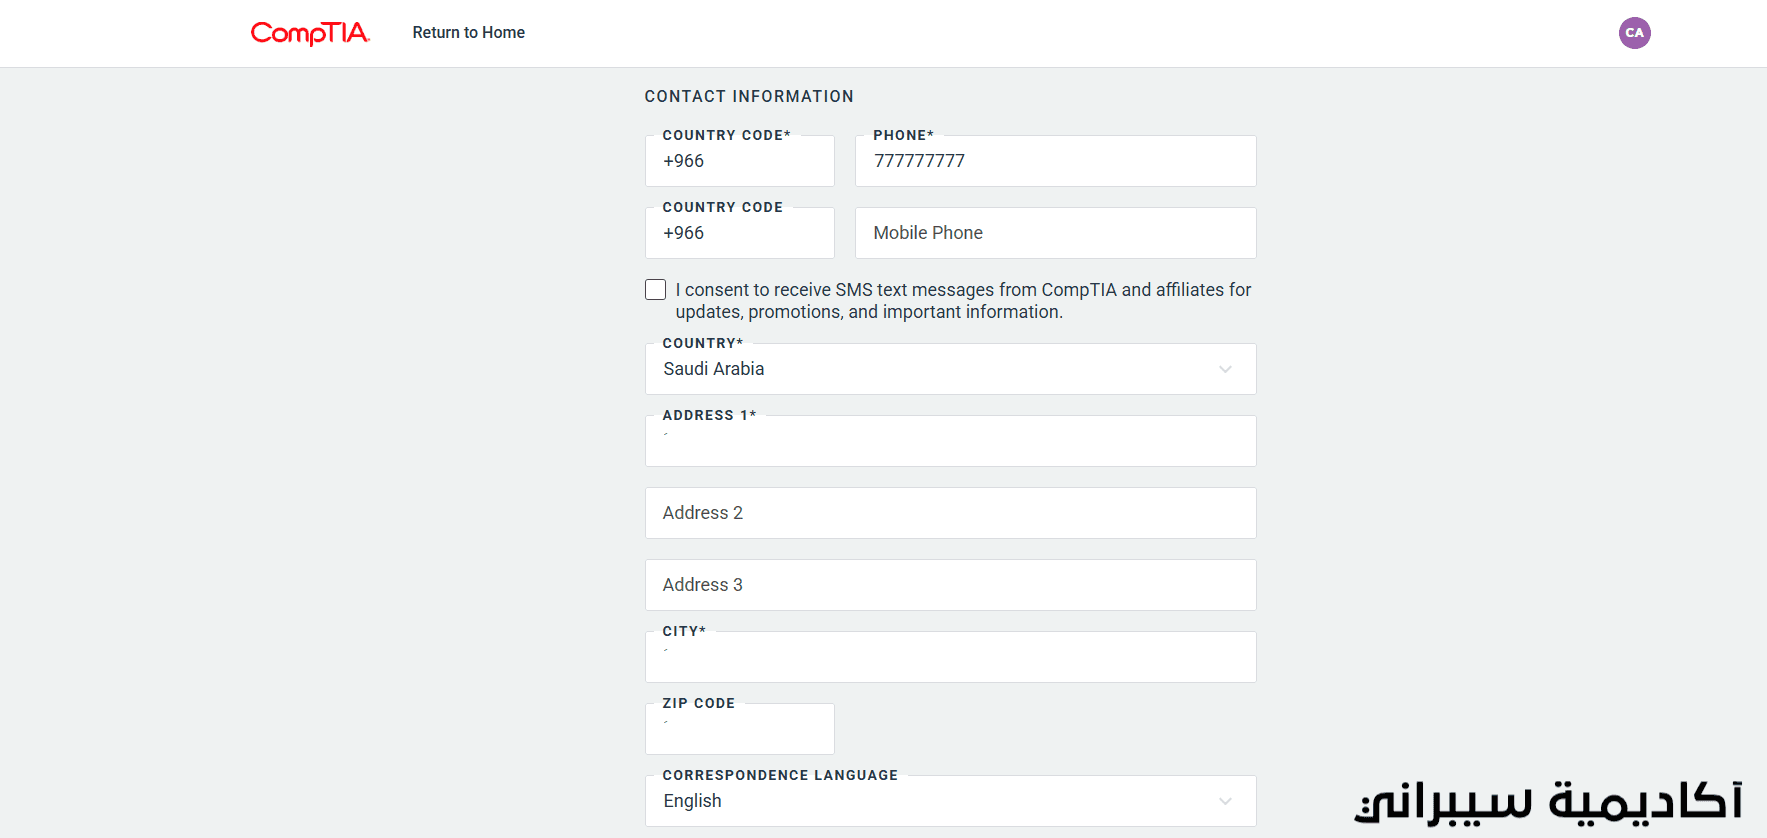Image resolution: width=1767 pixels, height=838 pixels.
Task: Click the Correspondence Language chevron arrow
Action: [x=1225, y=801]
